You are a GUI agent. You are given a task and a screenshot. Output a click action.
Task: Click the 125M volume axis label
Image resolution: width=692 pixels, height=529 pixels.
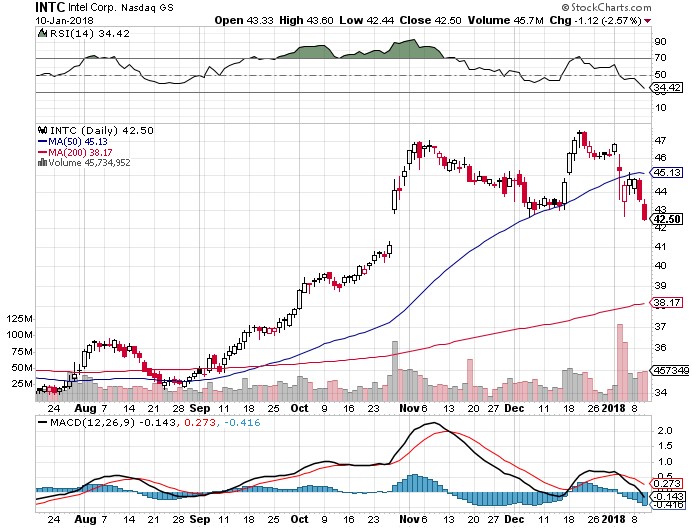tap(19, 319)
